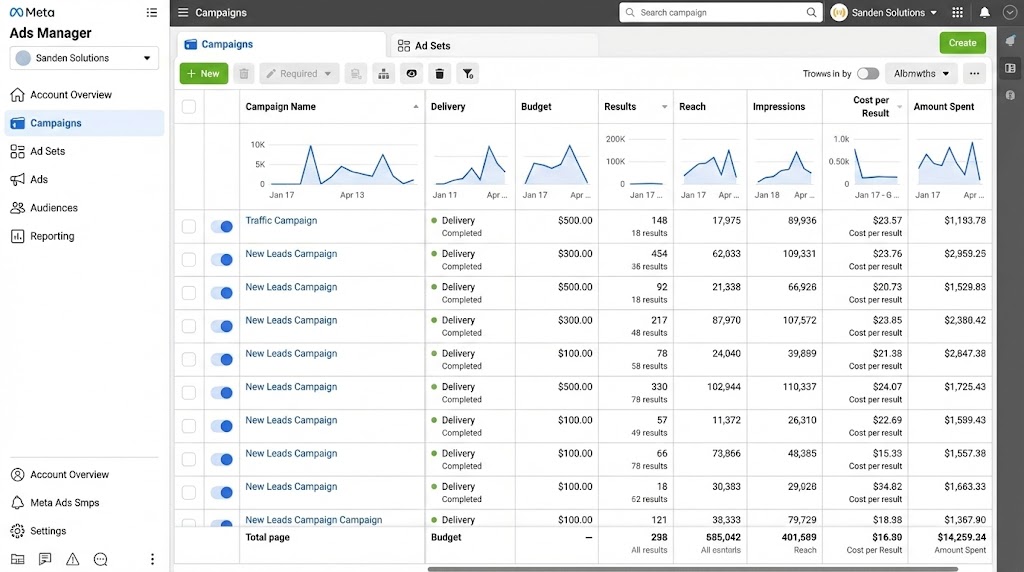Switch off the Traffic Campaign toggle
Image resolution: width=1024 pixels, height=572 pixels.
click(222, 227)
